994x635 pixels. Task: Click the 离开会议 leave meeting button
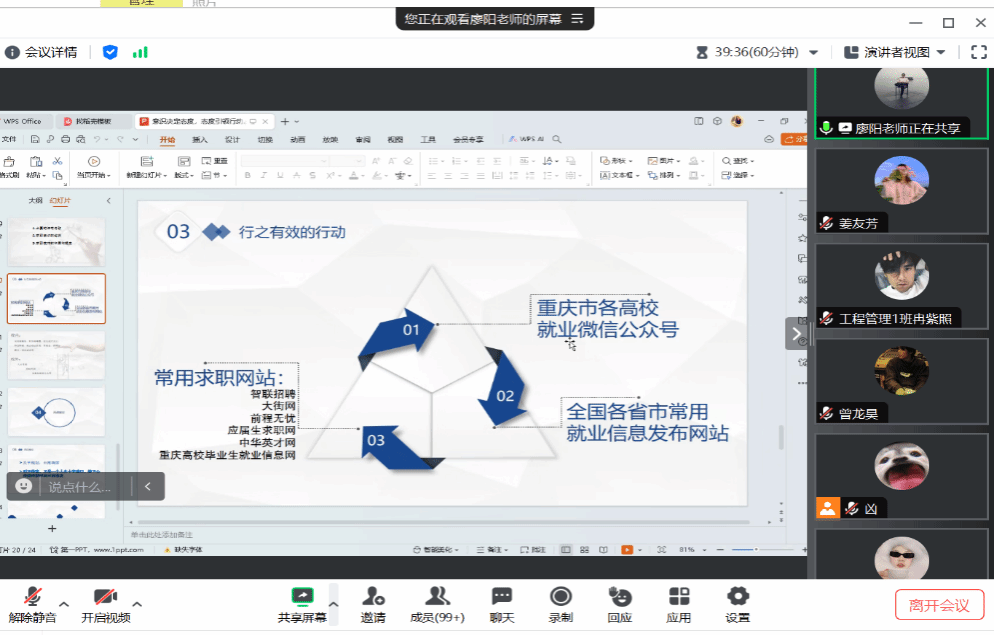[x=939, y=605]
